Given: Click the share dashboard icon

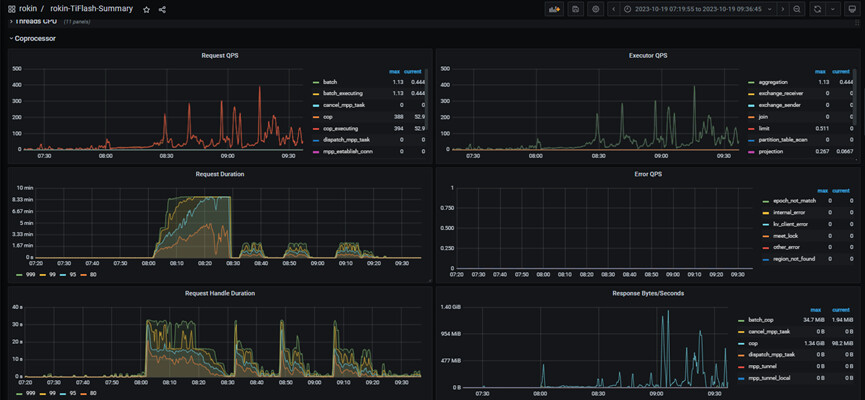Looking at the screenshot, I should (x=163, y=9).
